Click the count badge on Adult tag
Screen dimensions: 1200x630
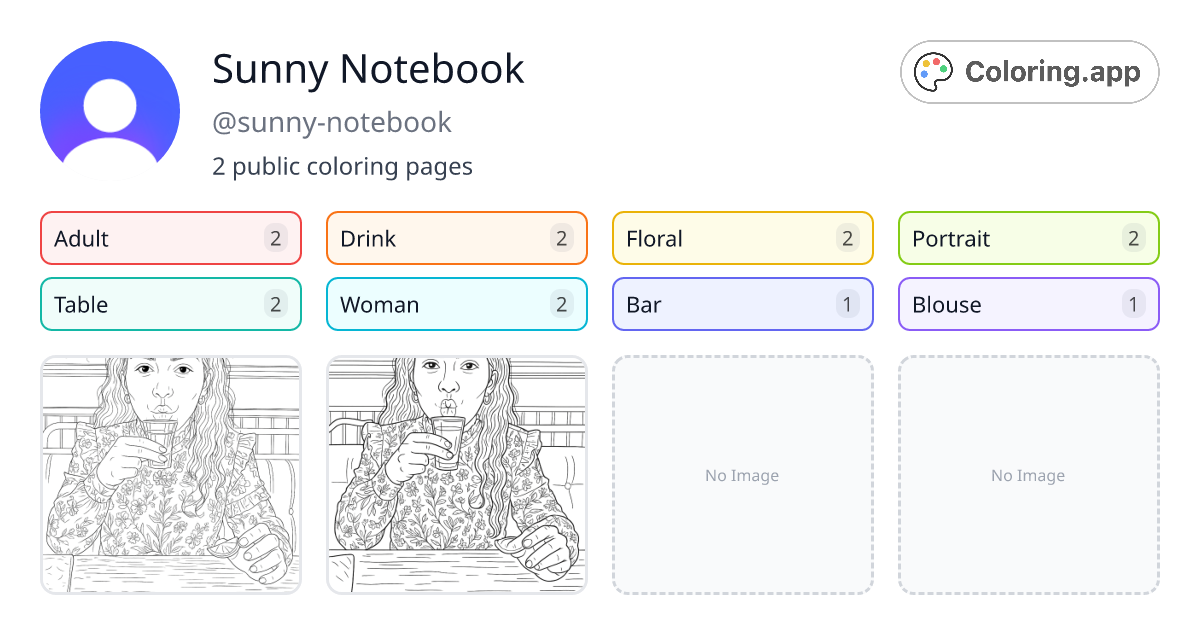tap(276, 238)
